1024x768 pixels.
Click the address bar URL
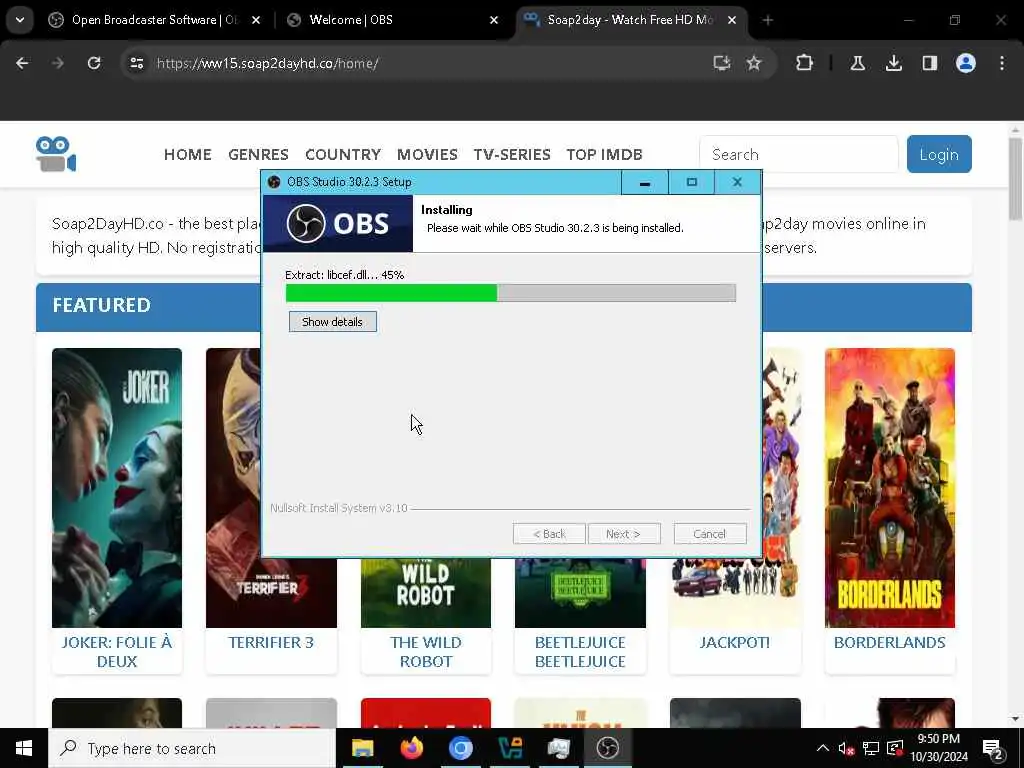click(x=268, y=63)
